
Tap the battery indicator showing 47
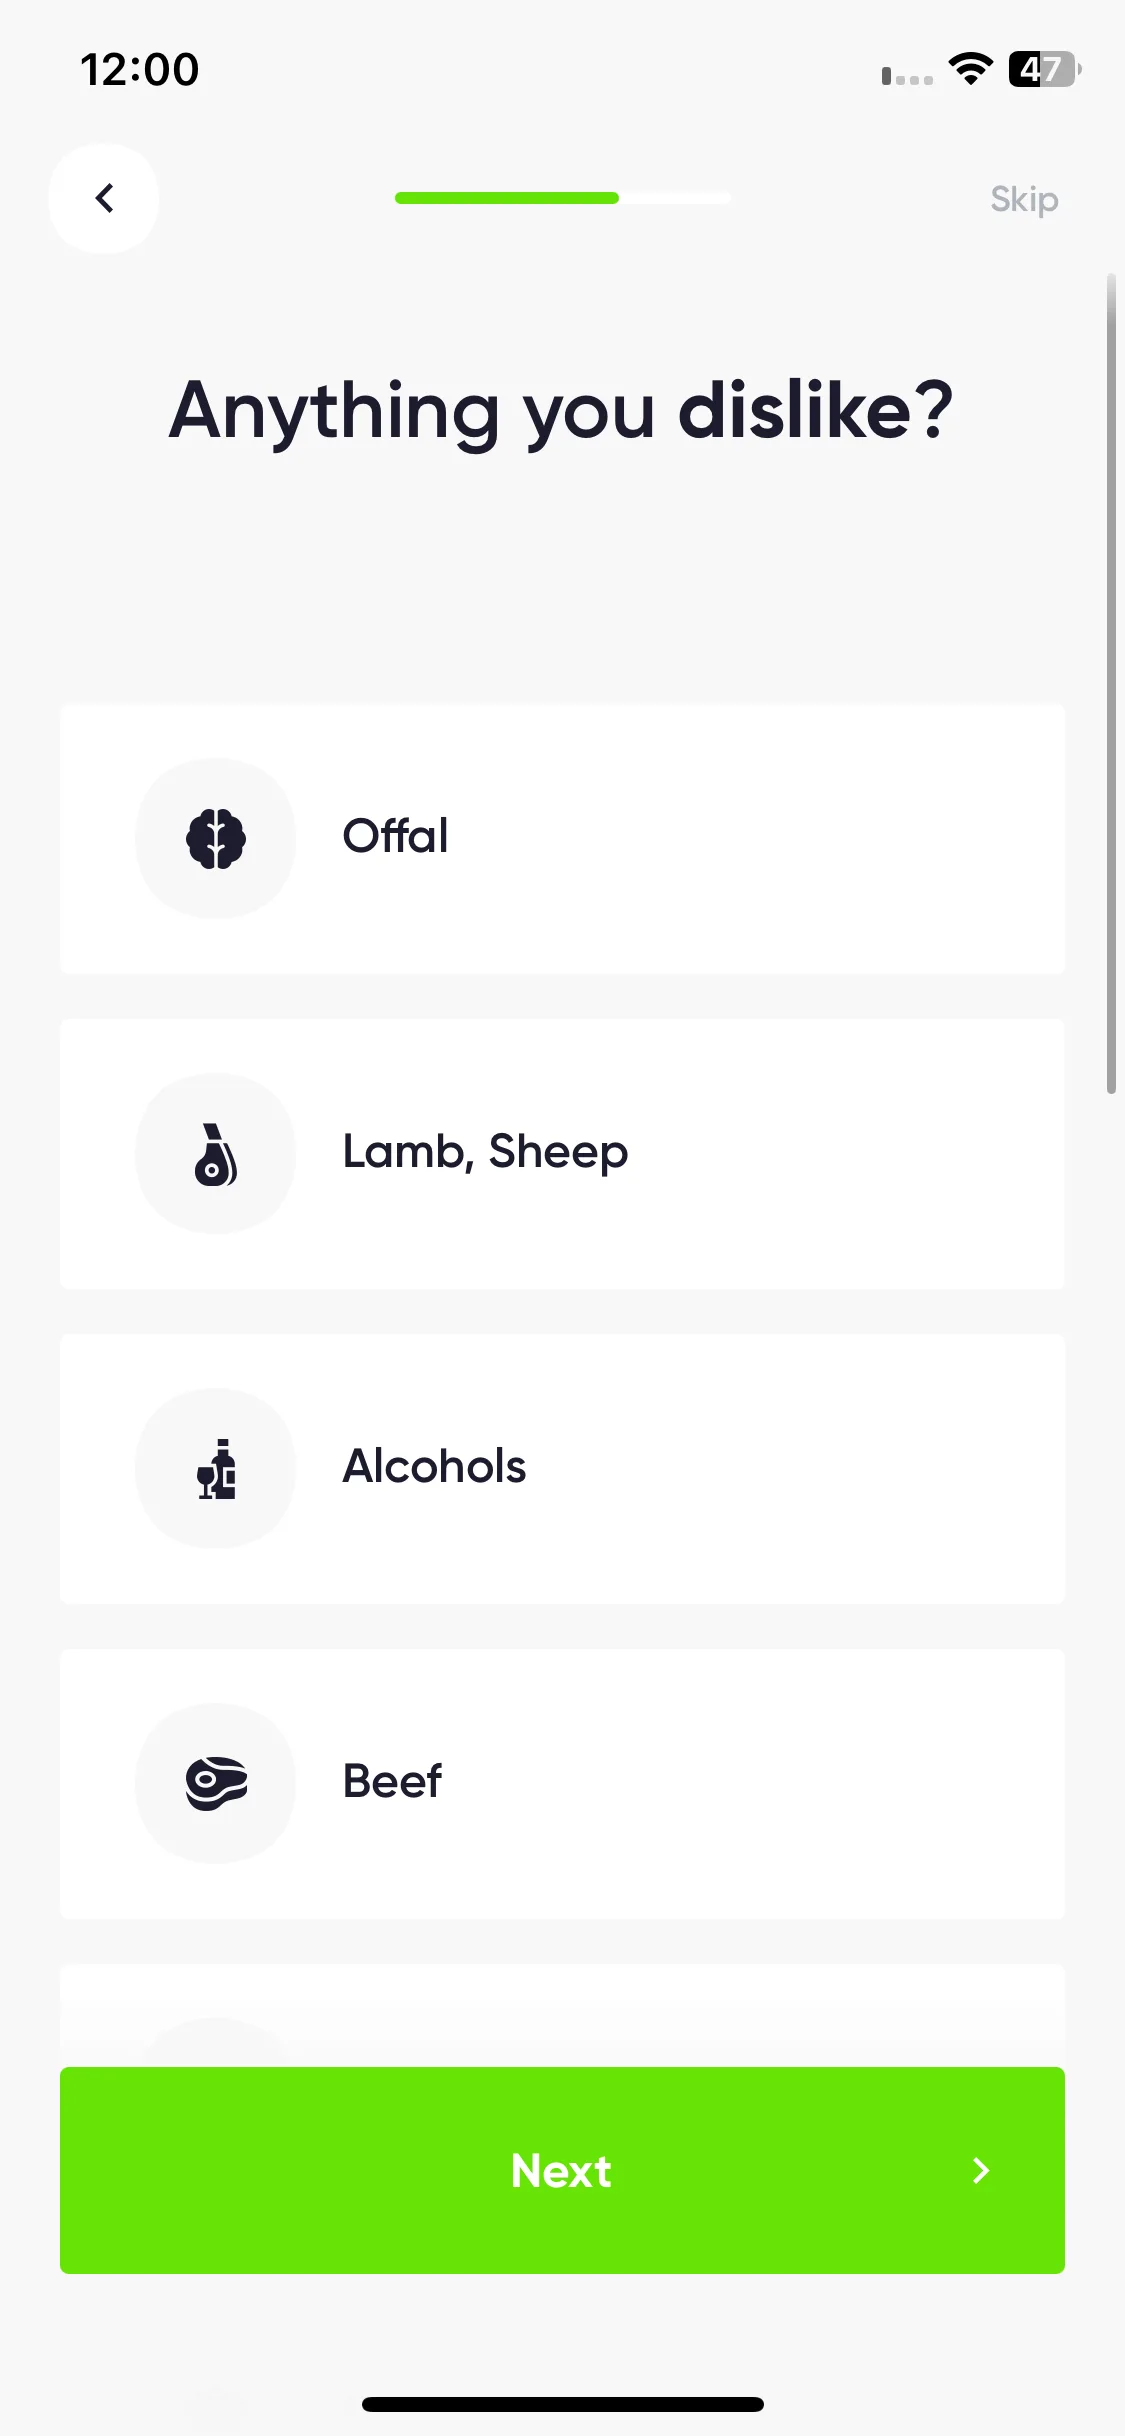pyautogui.click(x=1045, y=69)
